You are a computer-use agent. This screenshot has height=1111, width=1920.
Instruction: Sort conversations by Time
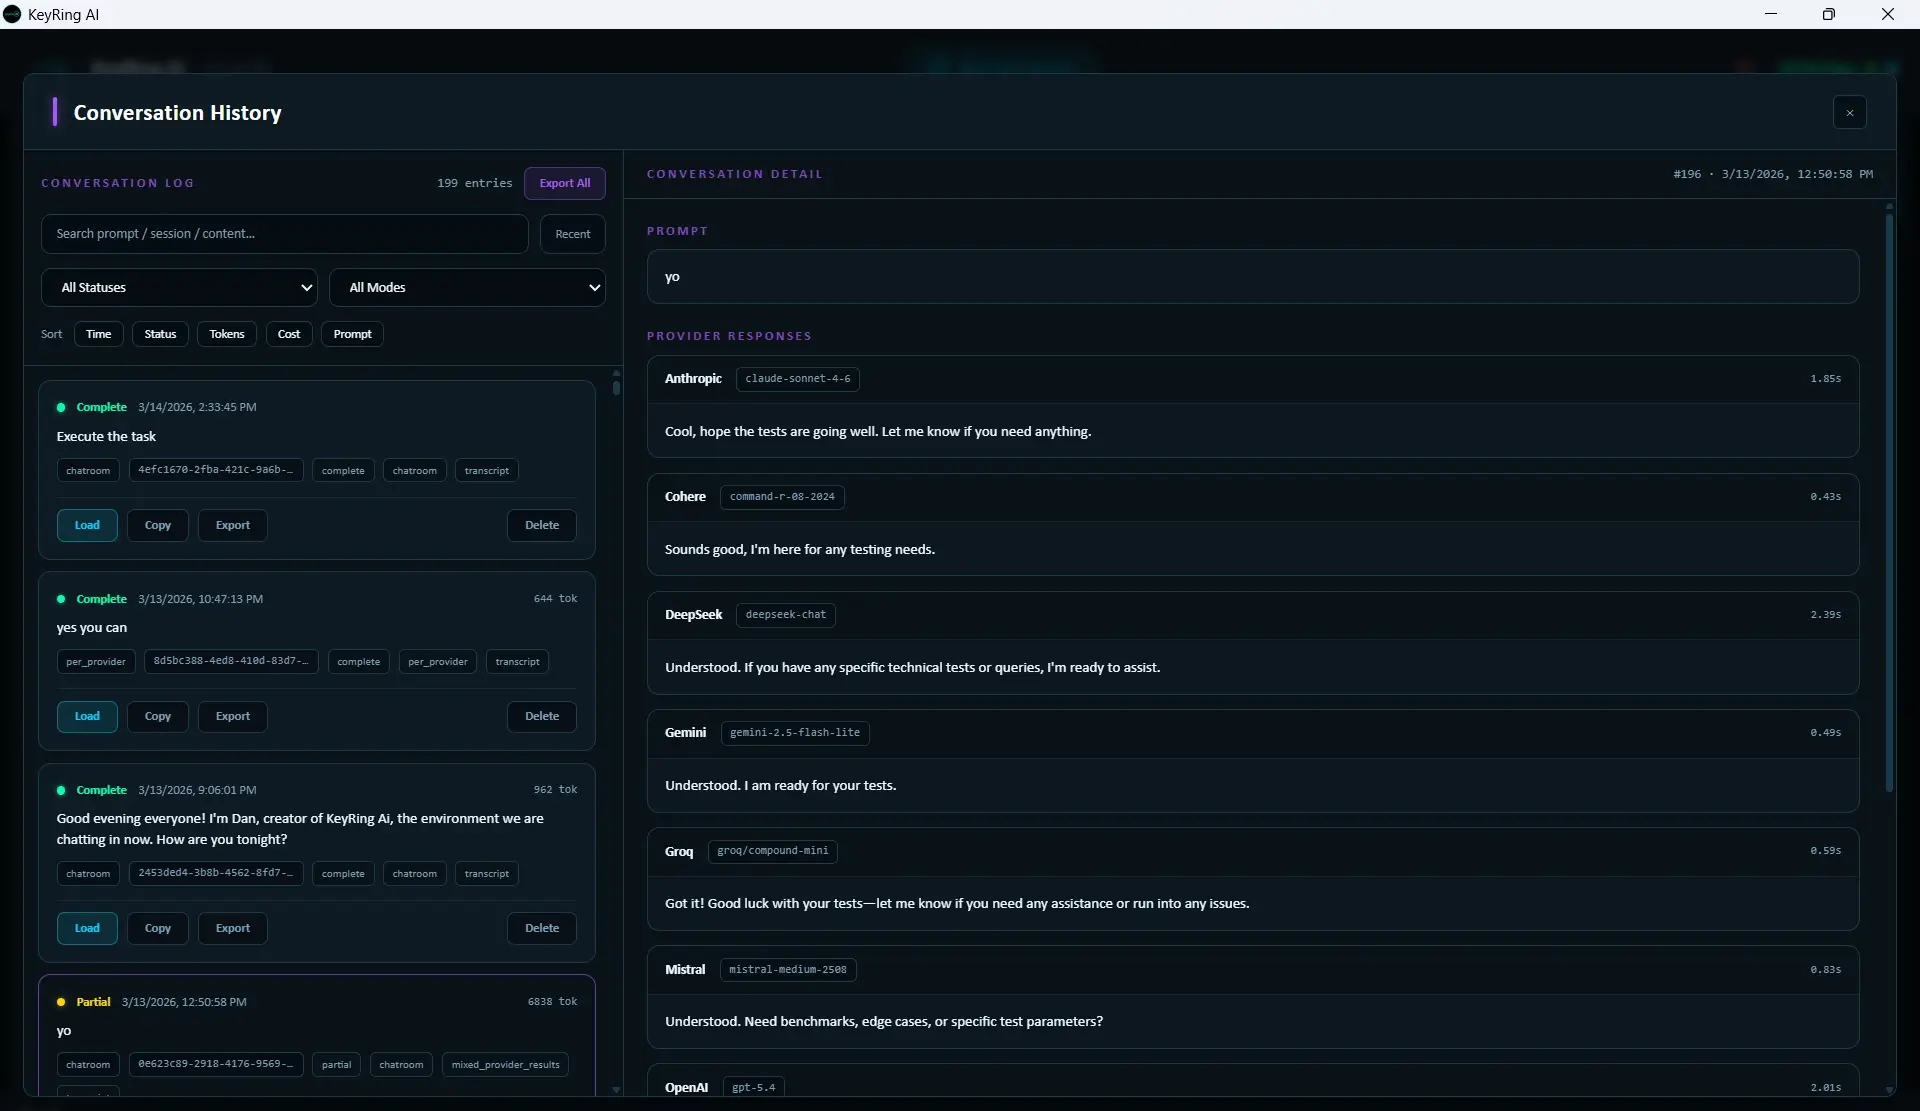99,334
